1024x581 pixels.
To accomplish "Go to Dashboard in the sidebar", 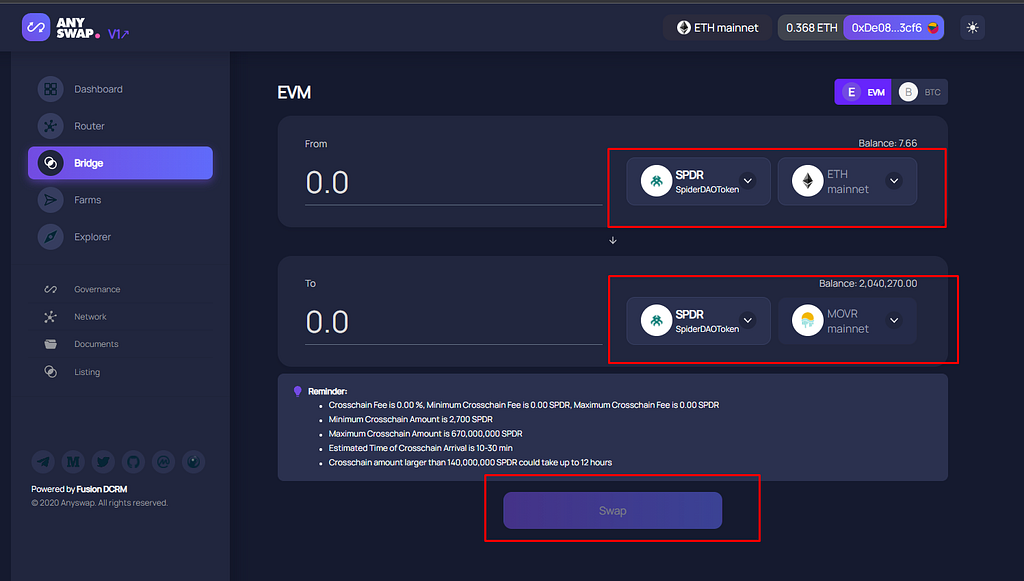I will coord(120,89).
